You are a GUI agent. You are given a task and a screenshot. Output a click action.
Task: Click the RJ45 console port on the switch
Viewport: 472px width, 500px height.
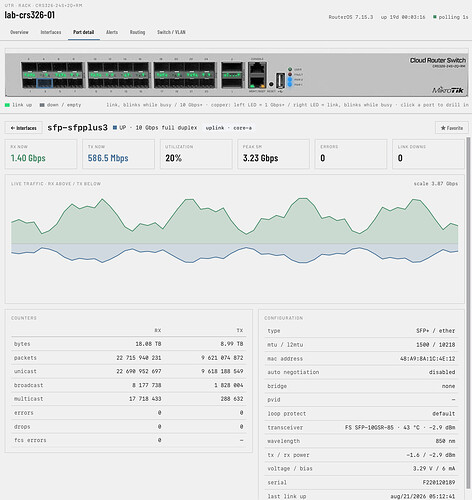(x=257, y=68)
